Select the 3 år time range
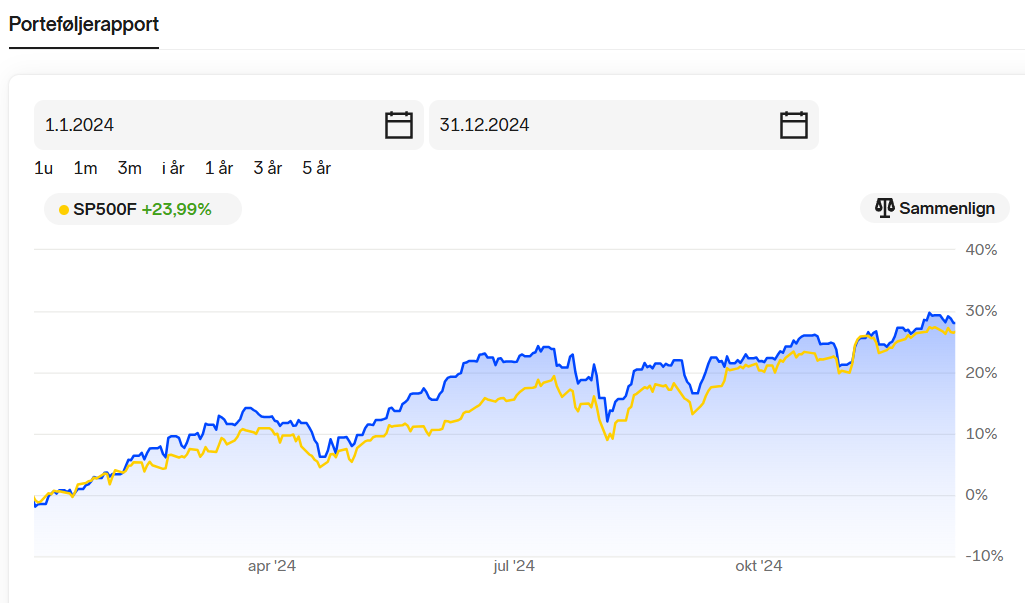The image size is (1025, 603). [x=268, y=169]
